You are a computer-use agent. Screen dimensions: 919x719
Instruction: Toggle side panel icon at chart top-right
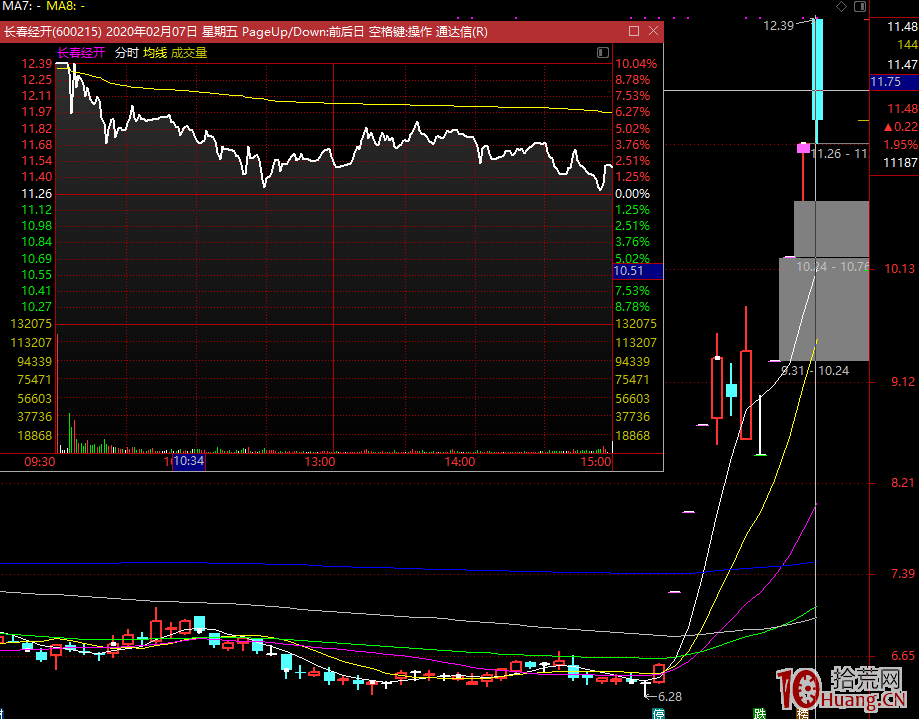point(862,7)
